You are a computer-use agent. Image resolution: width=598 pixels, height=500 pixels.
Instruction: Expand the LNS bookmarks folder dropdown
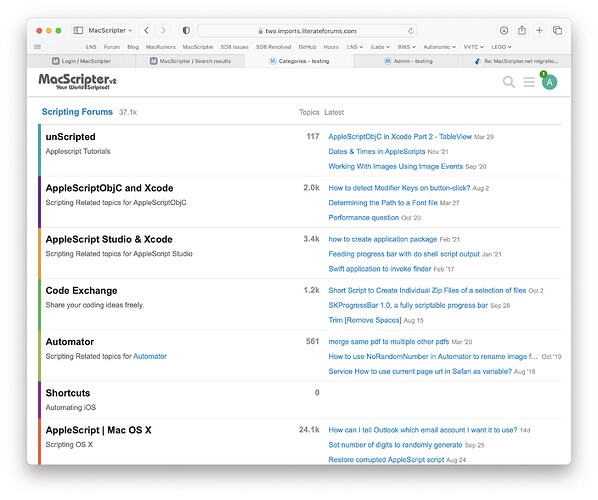point(355,47)
